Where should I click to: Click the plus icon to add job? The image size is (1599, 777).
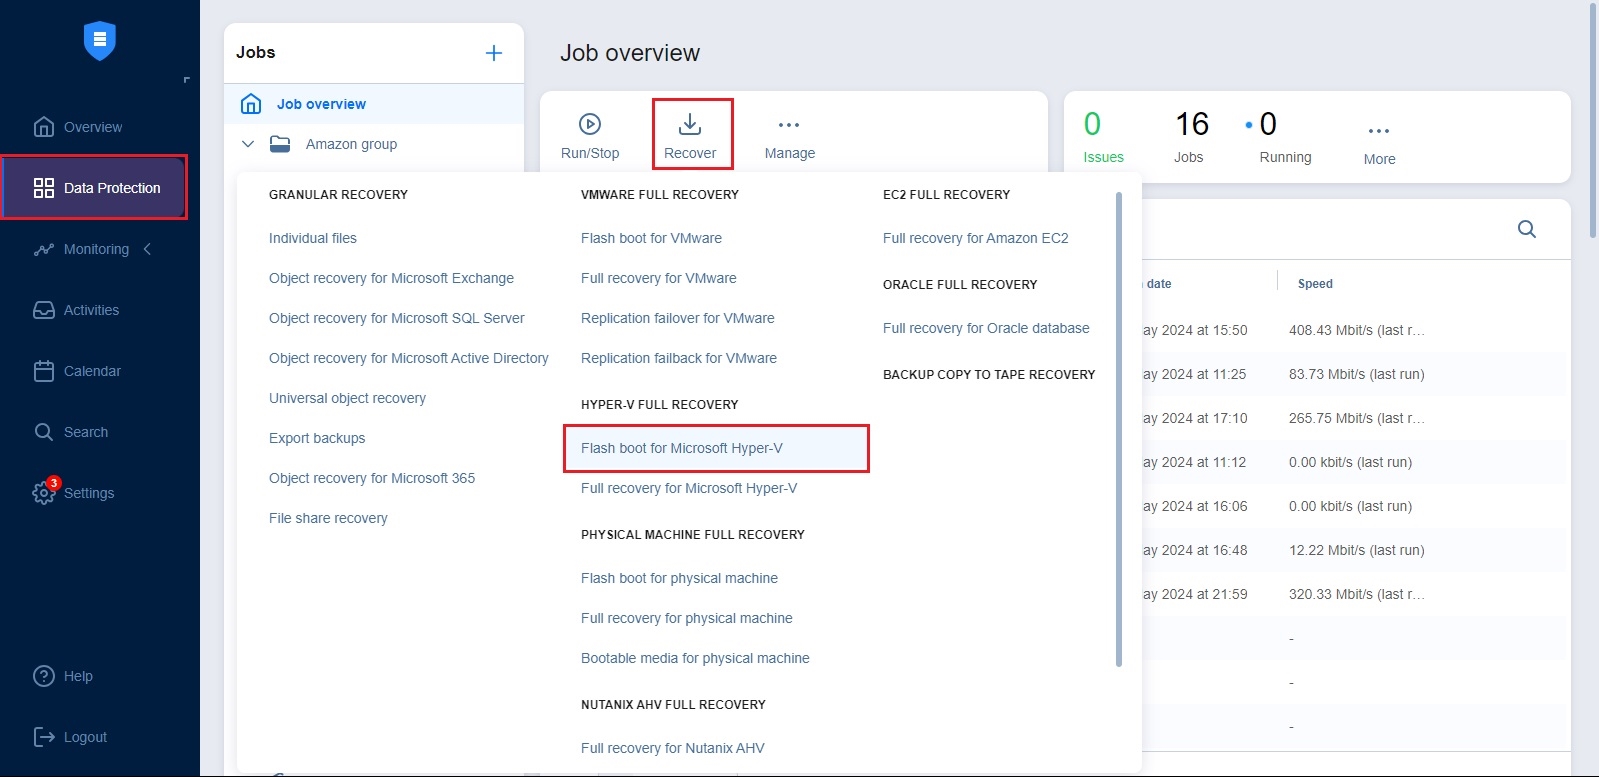click(x=494, y=53)
